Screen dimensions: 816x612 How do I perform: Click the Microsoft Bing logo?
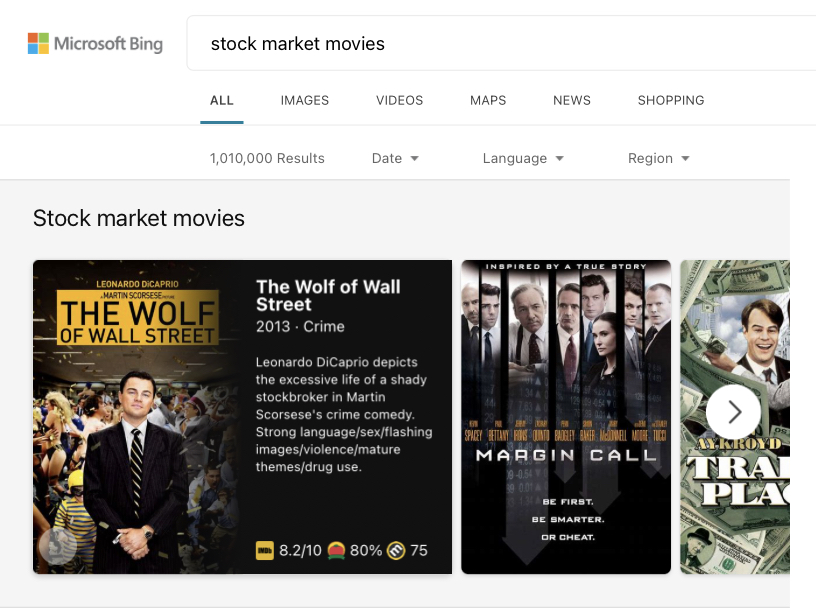pos(95,44)
